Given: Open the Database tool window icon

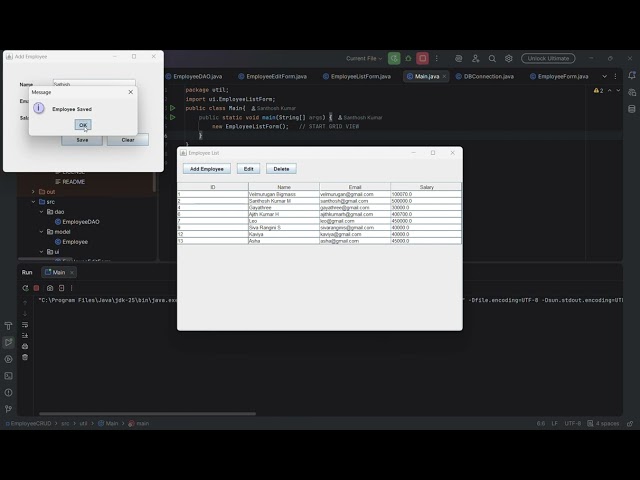Looking at the screenshot, I should [x=632, y=109].
